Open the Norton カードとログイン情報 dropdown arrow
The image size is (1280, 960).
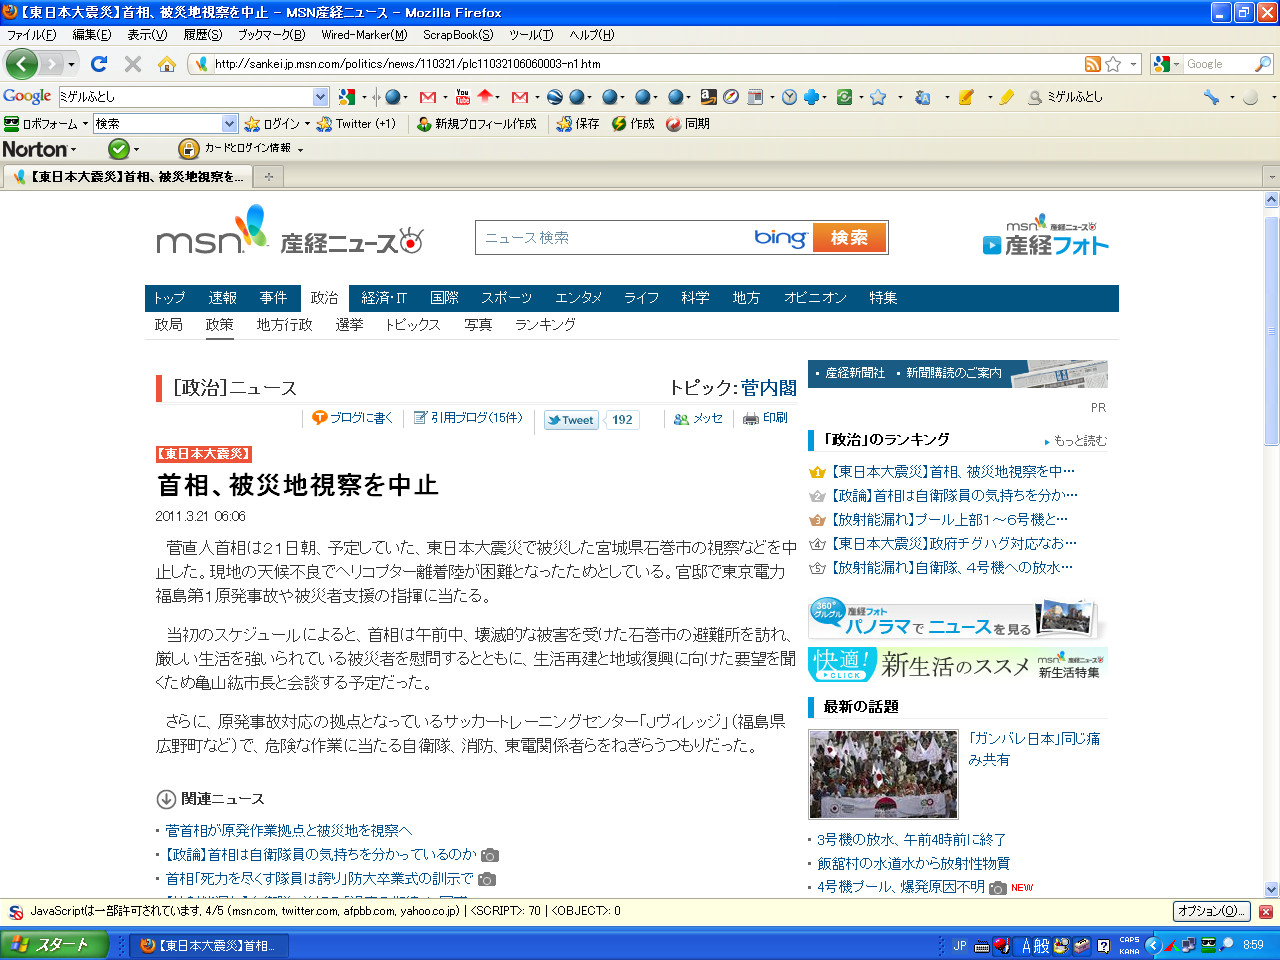[300, 150]
